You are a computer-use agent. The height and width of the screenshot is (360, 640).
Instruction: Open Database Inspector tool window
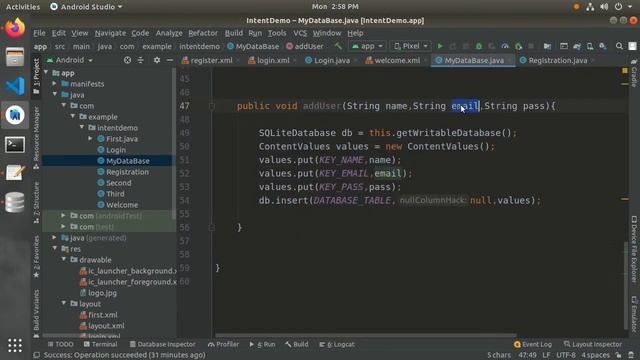(x=162, y=344)
